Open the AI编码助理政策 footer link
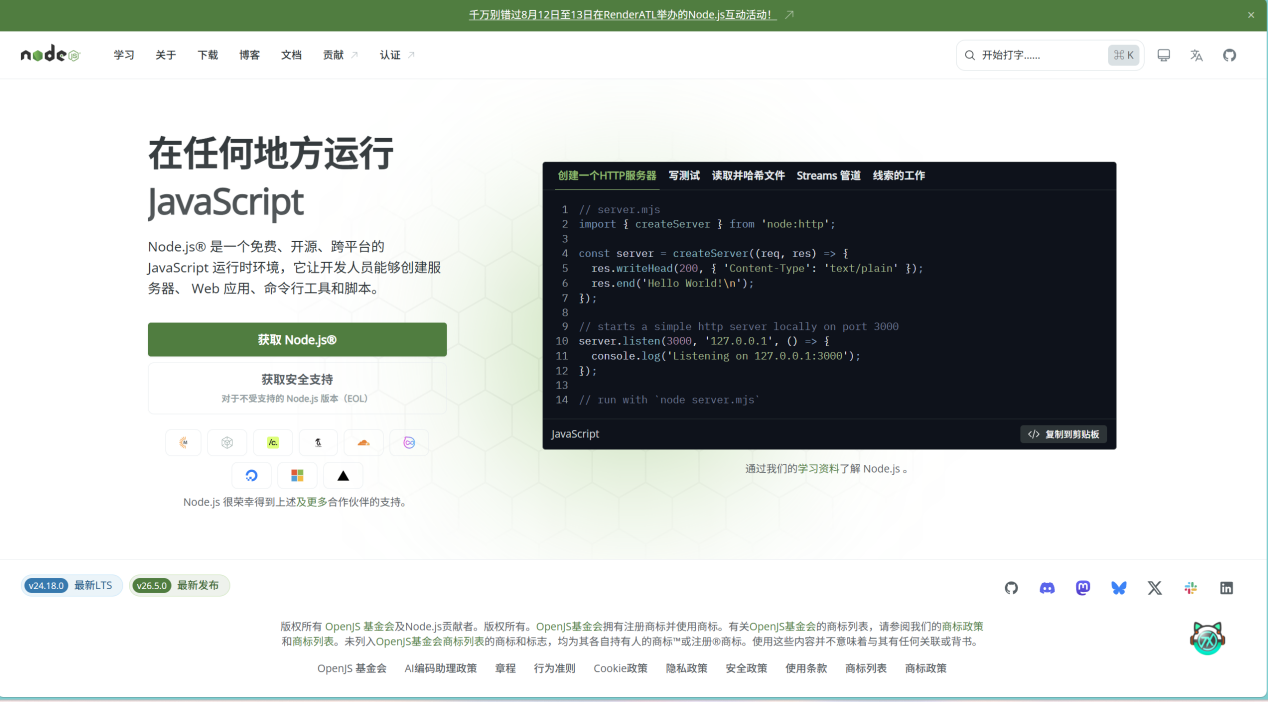The image size is (1268, 702). 441,668
